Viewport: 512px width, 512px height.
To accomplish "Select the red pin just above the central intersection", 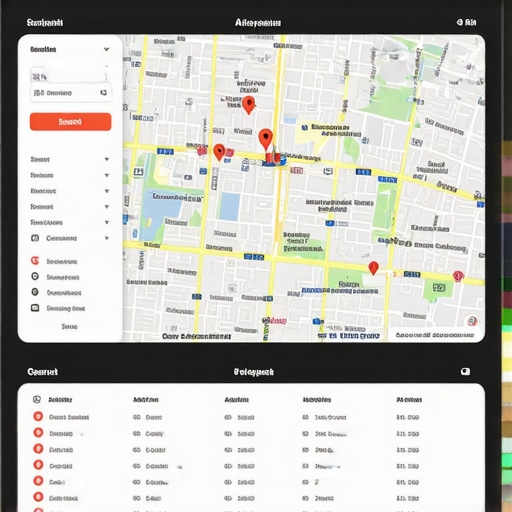I will tap(266, 139).
